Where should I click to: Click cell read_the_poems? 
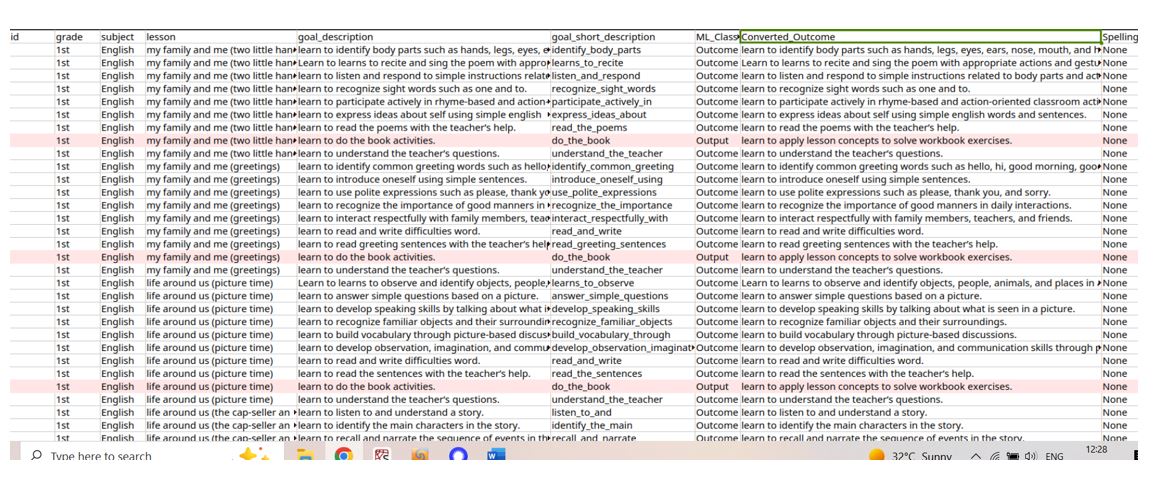622,128
